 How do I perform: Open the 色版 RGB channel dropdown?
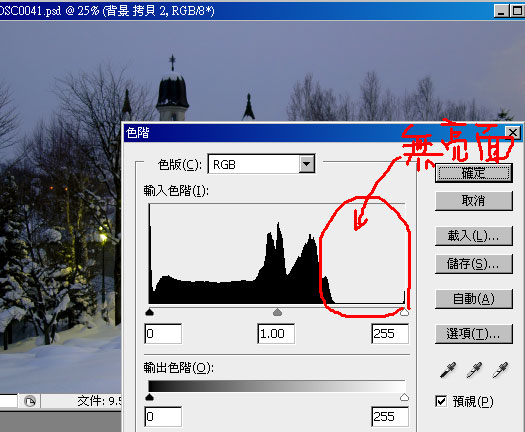(307, 164)
